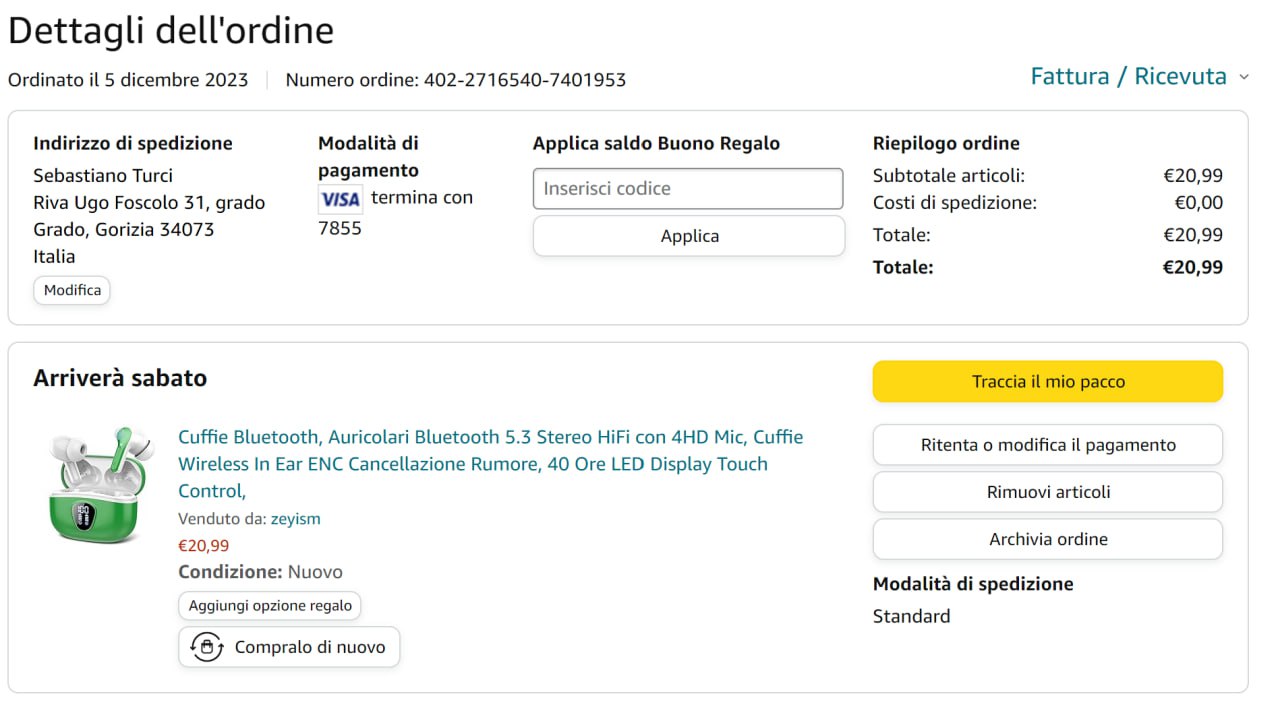This screenshot has height=721, width=1280.
Task: Click the buy-again circular arrows icon
Action: click(206, 647)
